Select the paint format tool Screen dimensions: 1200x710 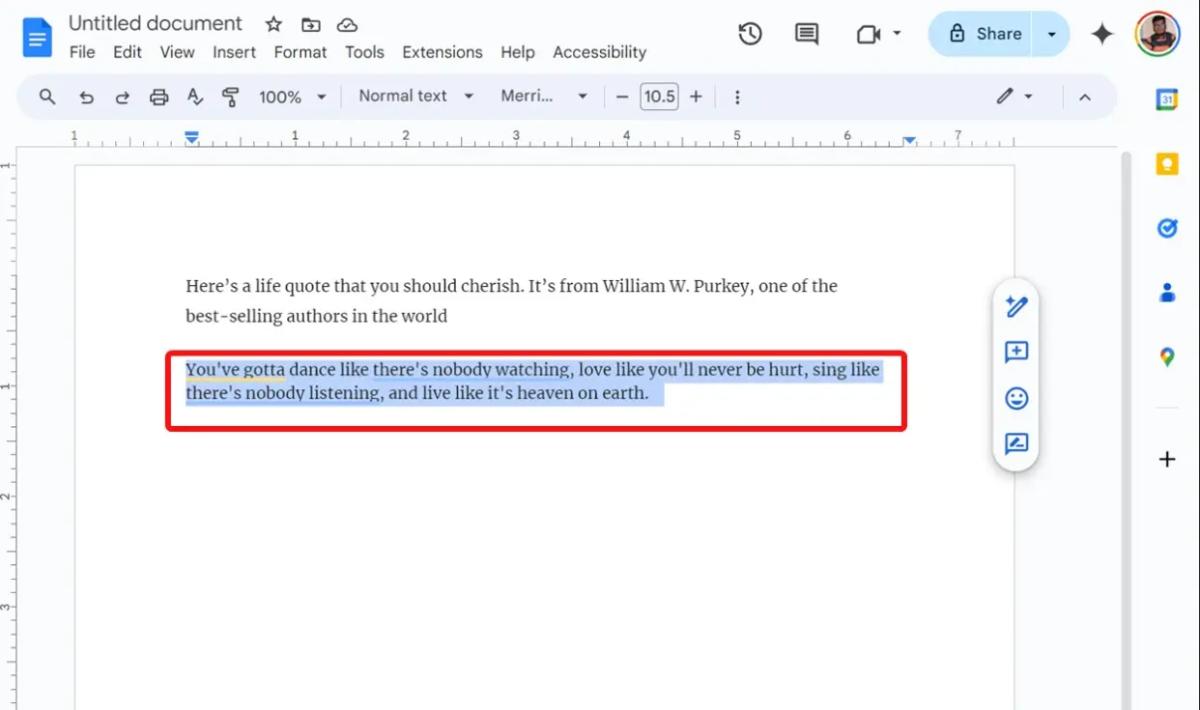tap(231, 96)
